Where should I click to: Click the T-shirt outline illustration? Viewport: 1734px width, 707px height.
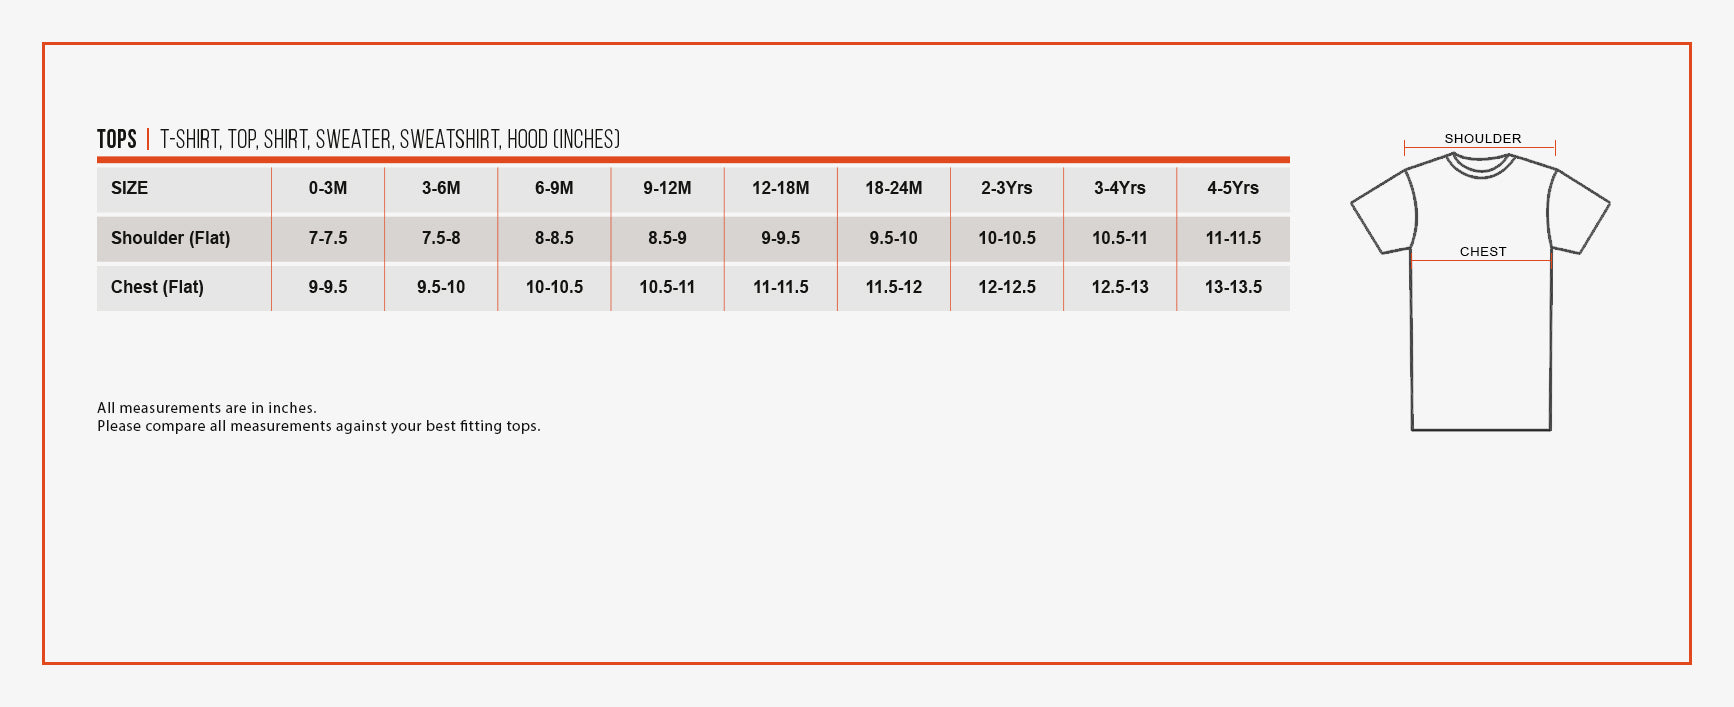(1480, 291)
